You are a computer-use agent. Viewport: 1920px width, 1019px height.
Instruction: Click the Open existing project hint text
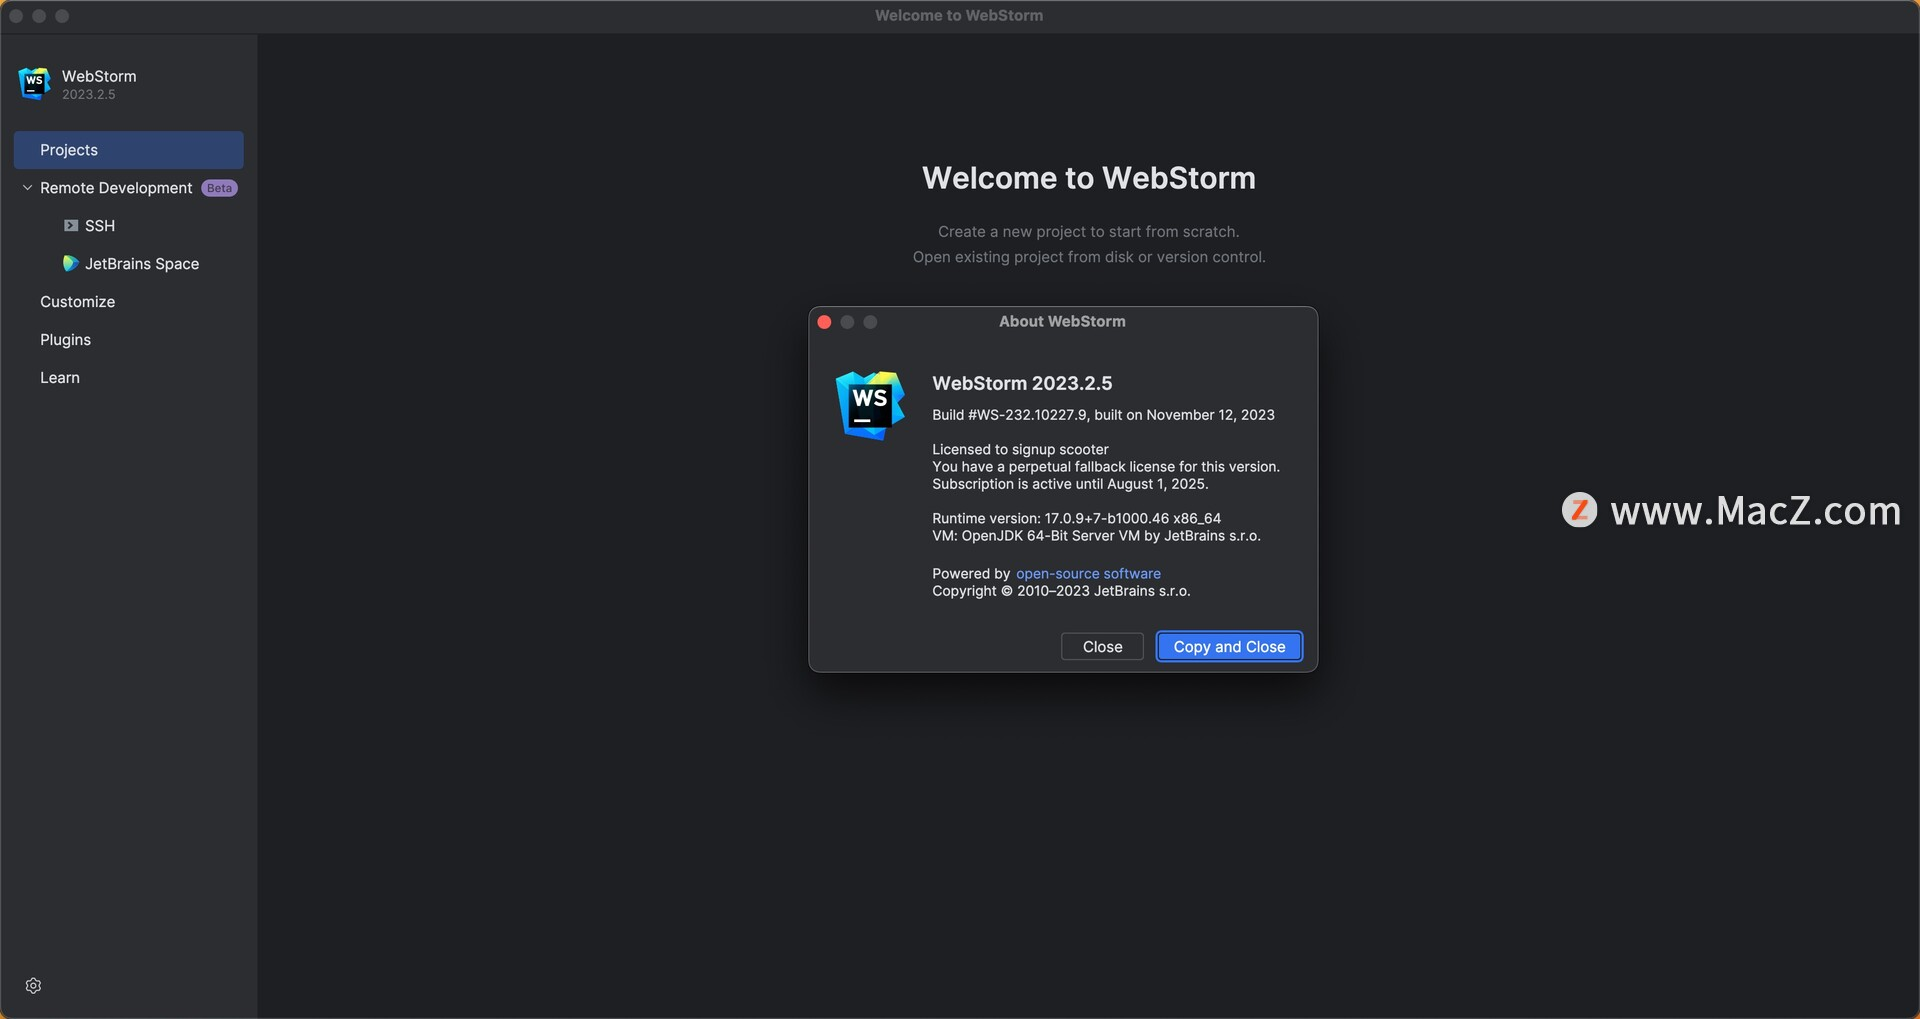1088,257
